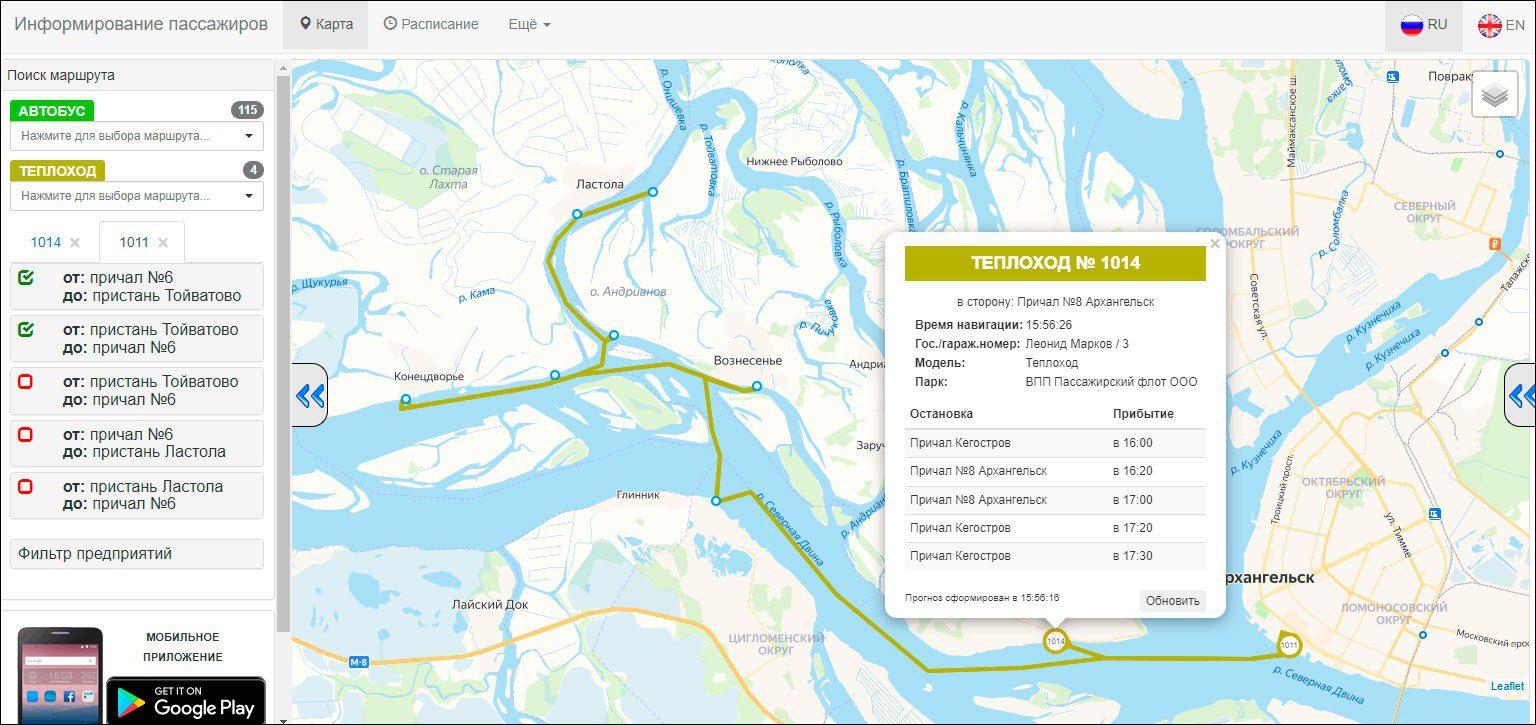Screen dimensions: 1536x725
Task: Open the Теплоход route selection dropdown
Action: coord(137,196)
